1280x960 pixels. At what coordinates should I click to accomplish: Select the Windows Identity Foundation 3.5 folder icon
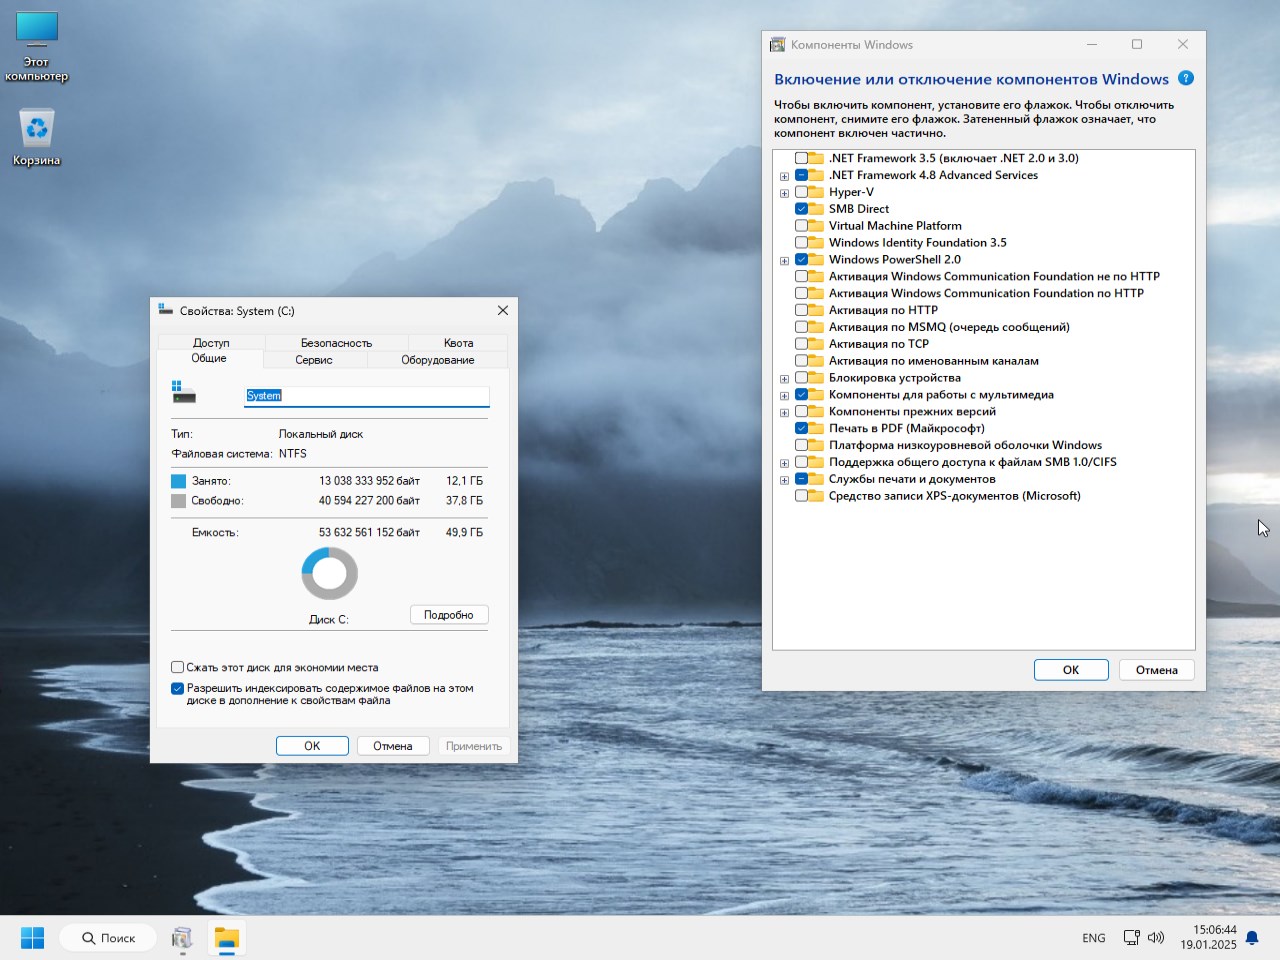[817, 243]
